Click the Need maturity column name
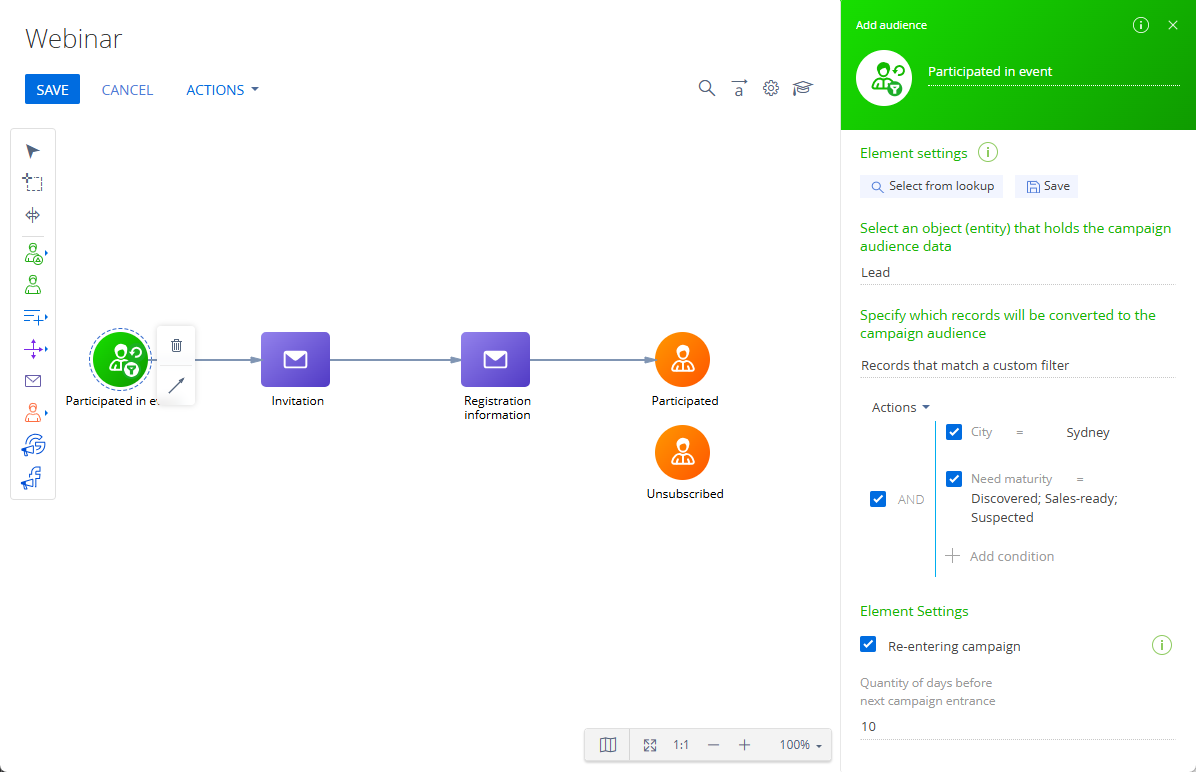1196x772 pixels. 1011,479
